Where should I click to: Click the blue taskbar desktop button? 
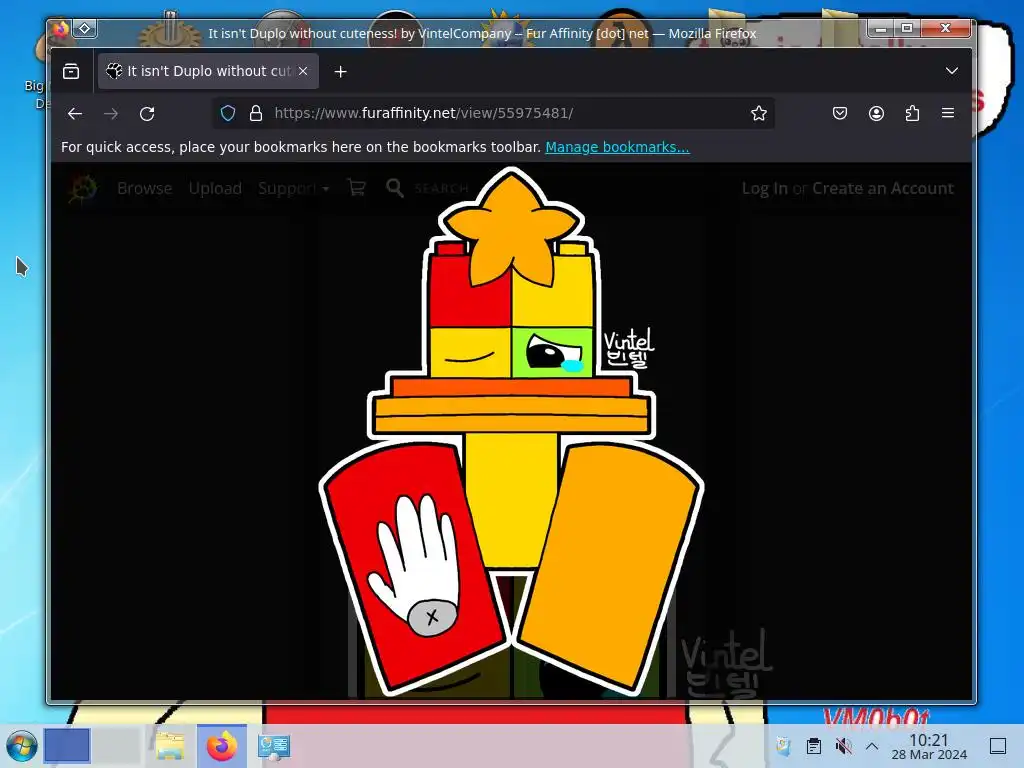[67, 745]
